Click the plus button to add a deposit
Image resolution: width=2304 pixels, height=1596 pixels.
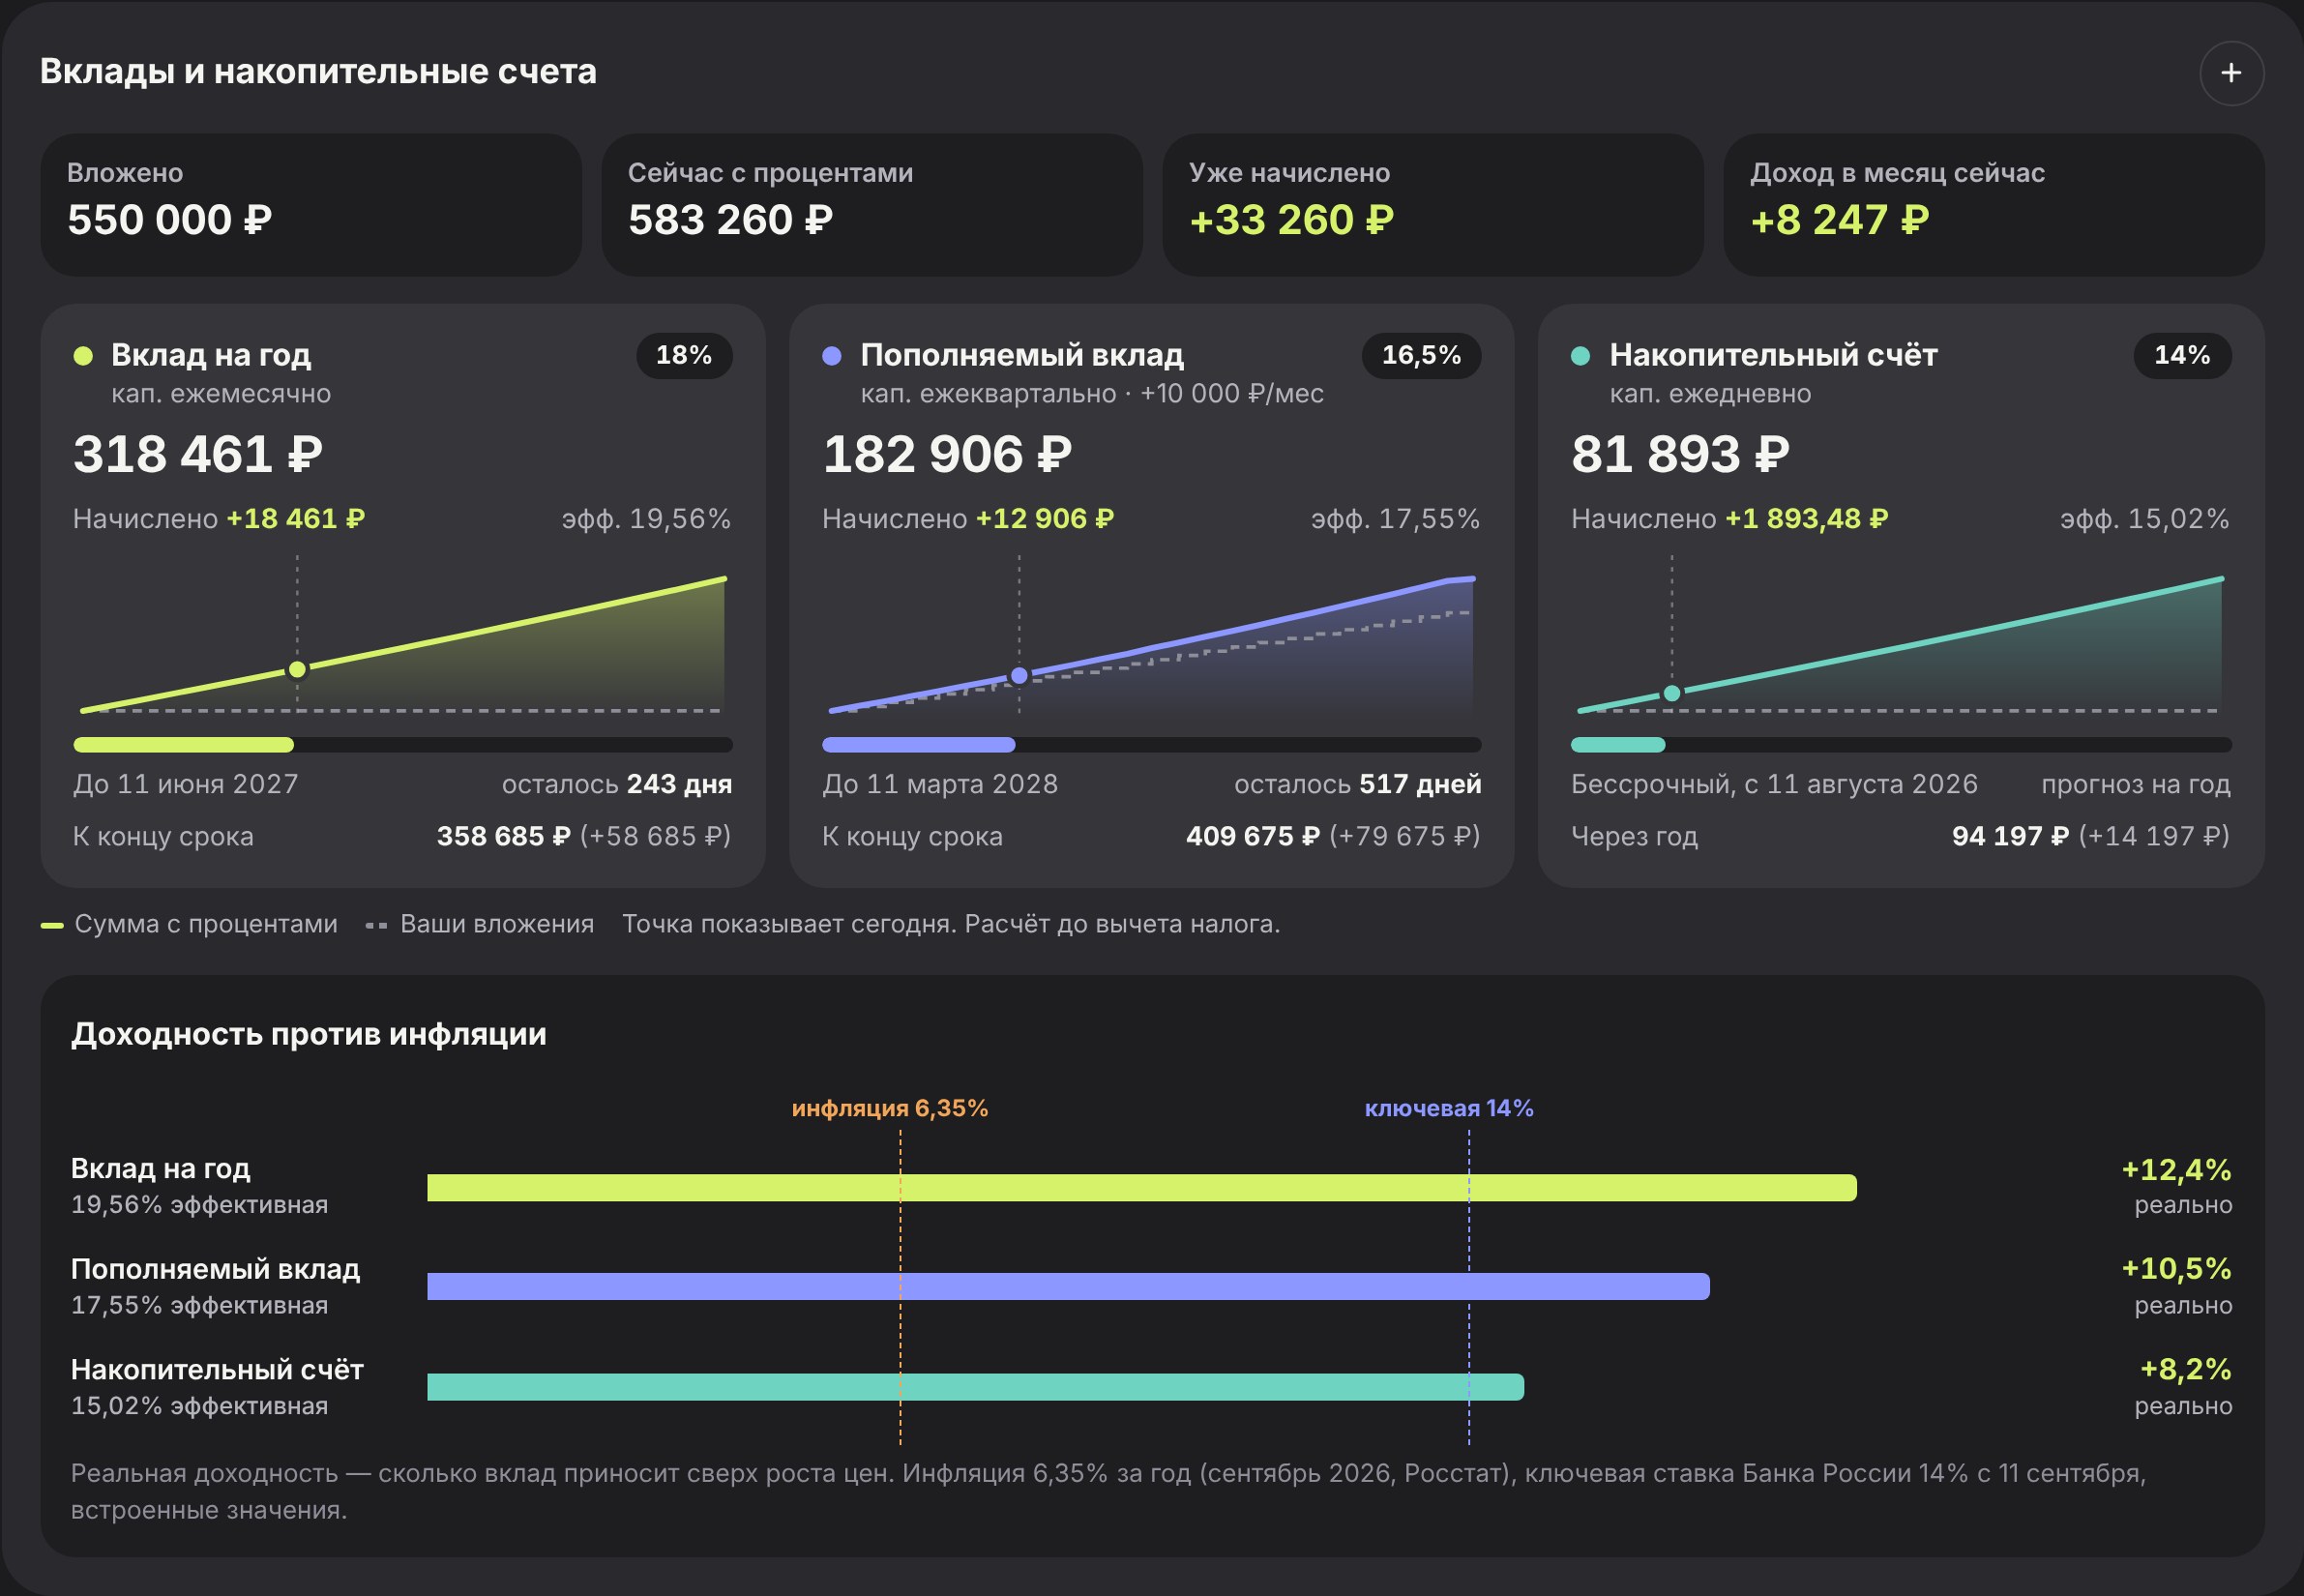[2231, 73]
